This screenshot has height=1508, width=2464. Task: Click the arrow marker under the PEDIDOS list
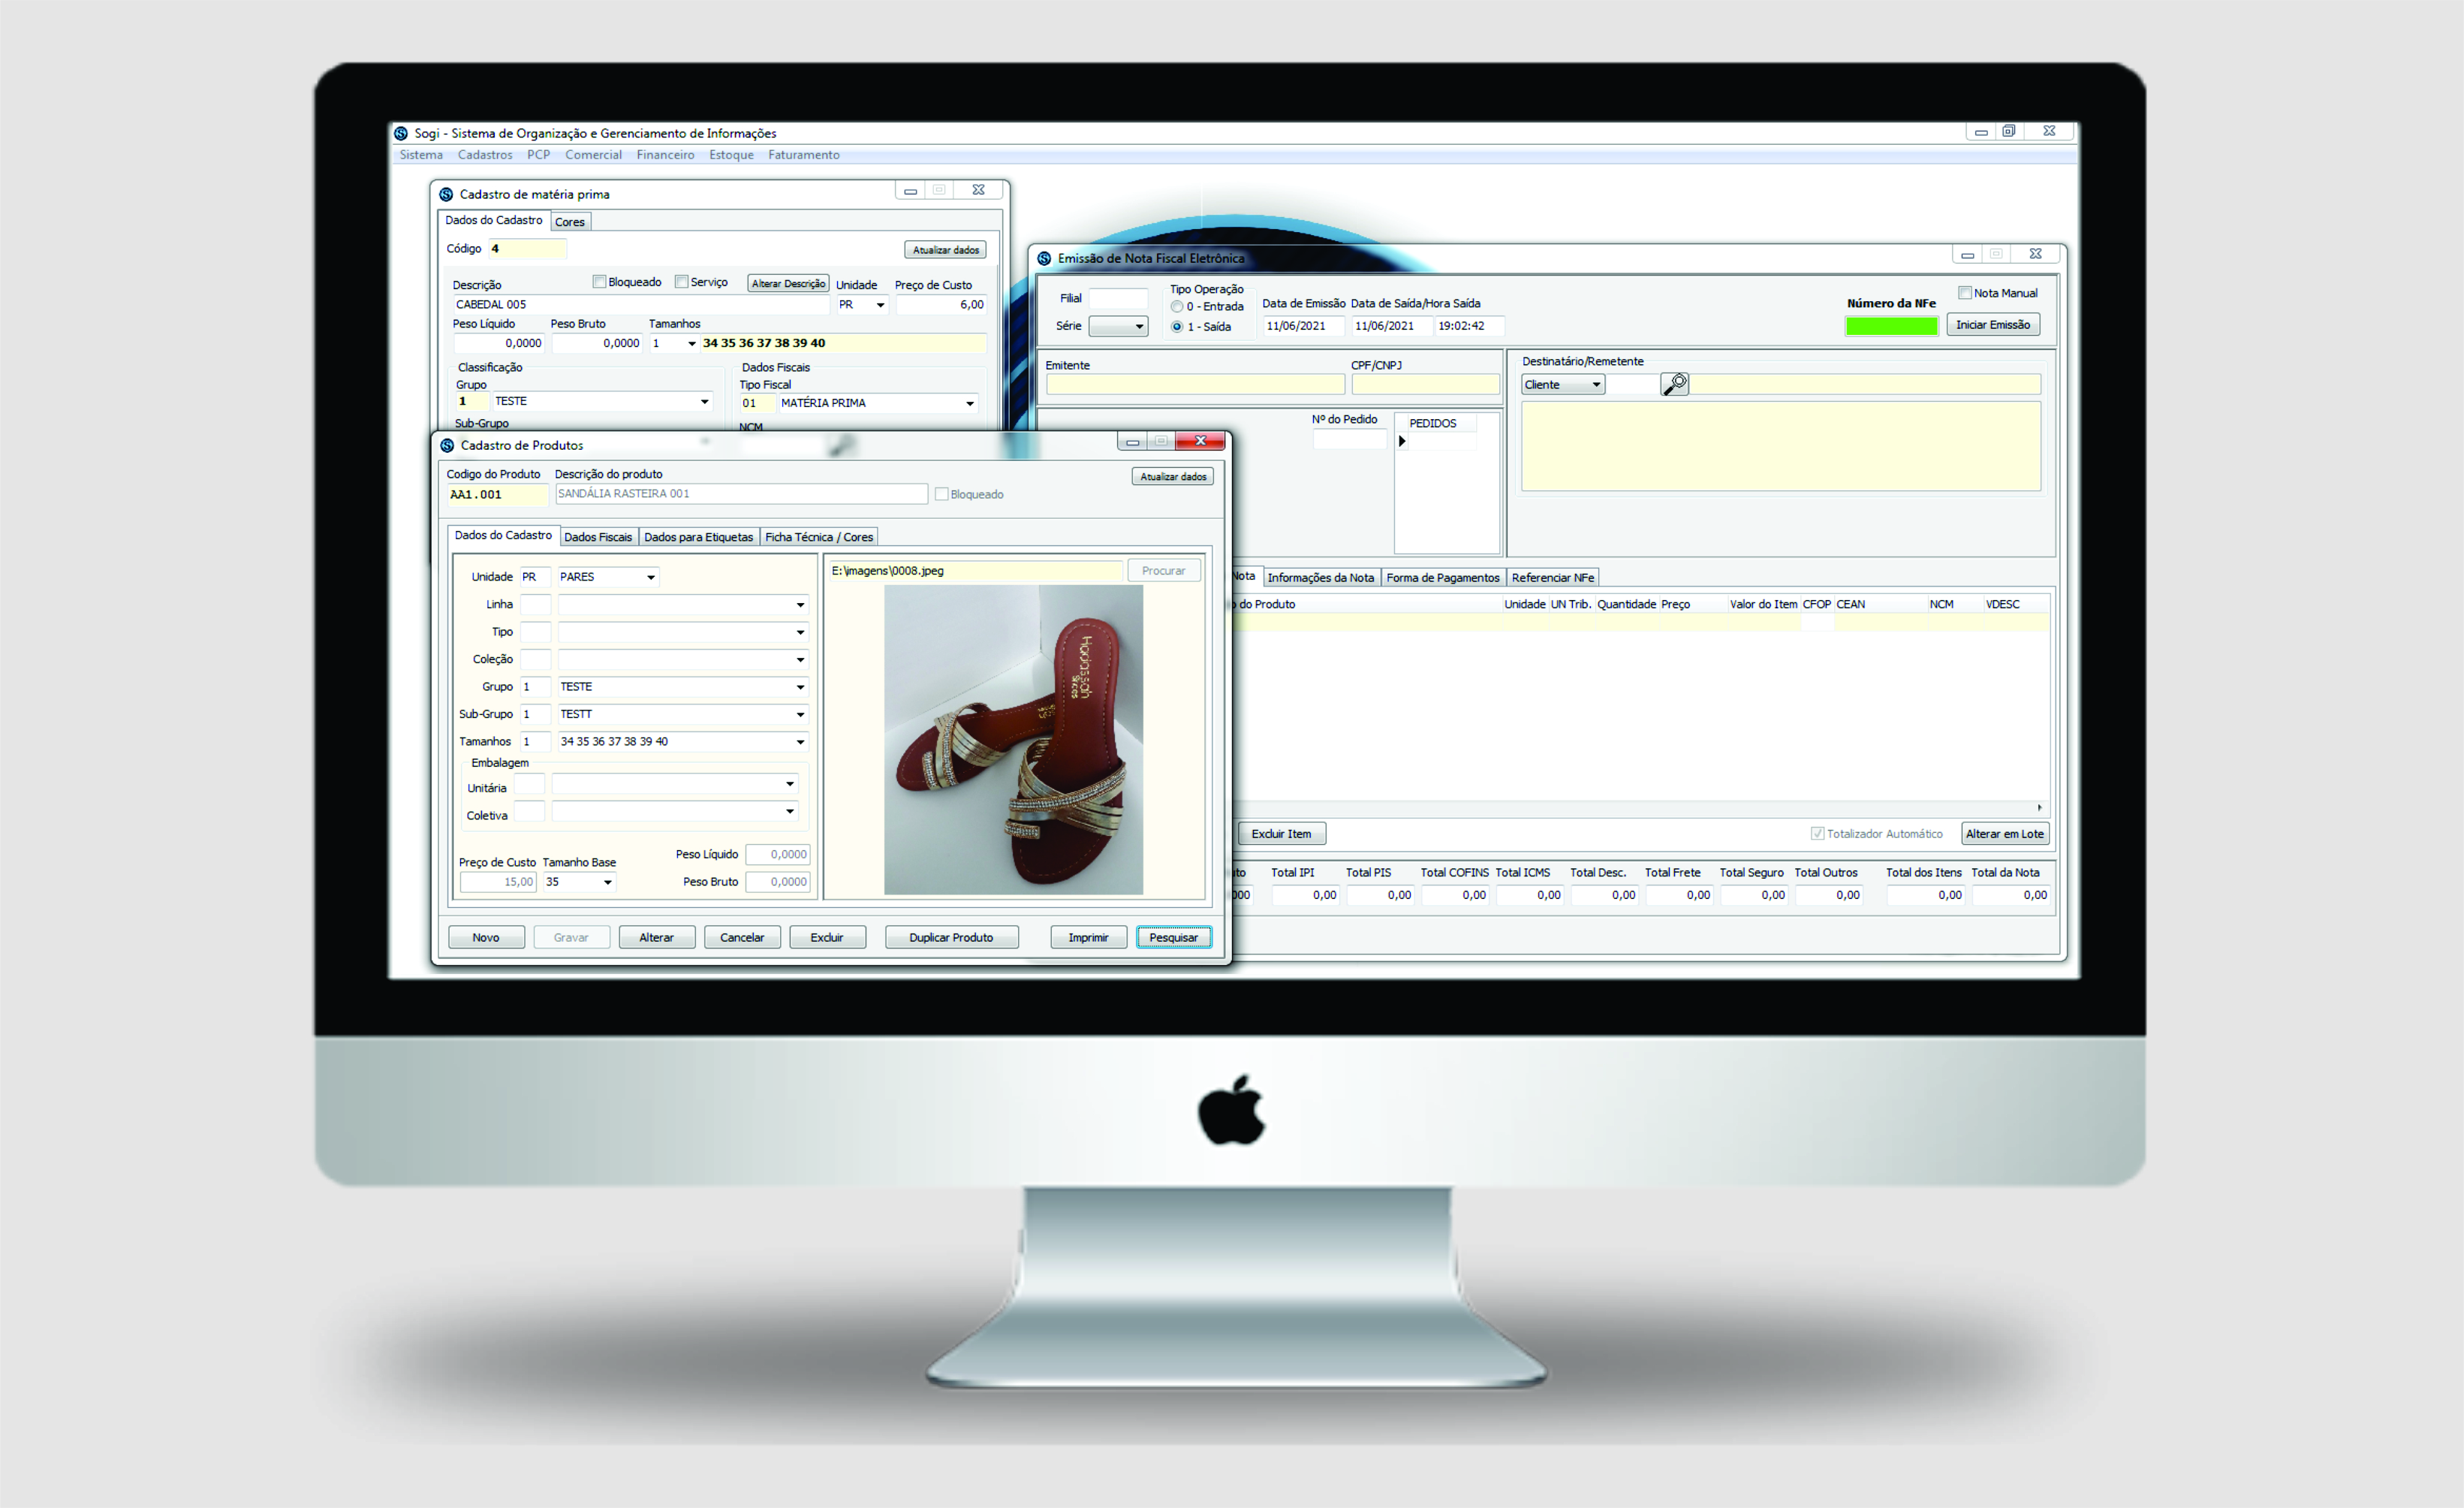[x=1402, y=441]
